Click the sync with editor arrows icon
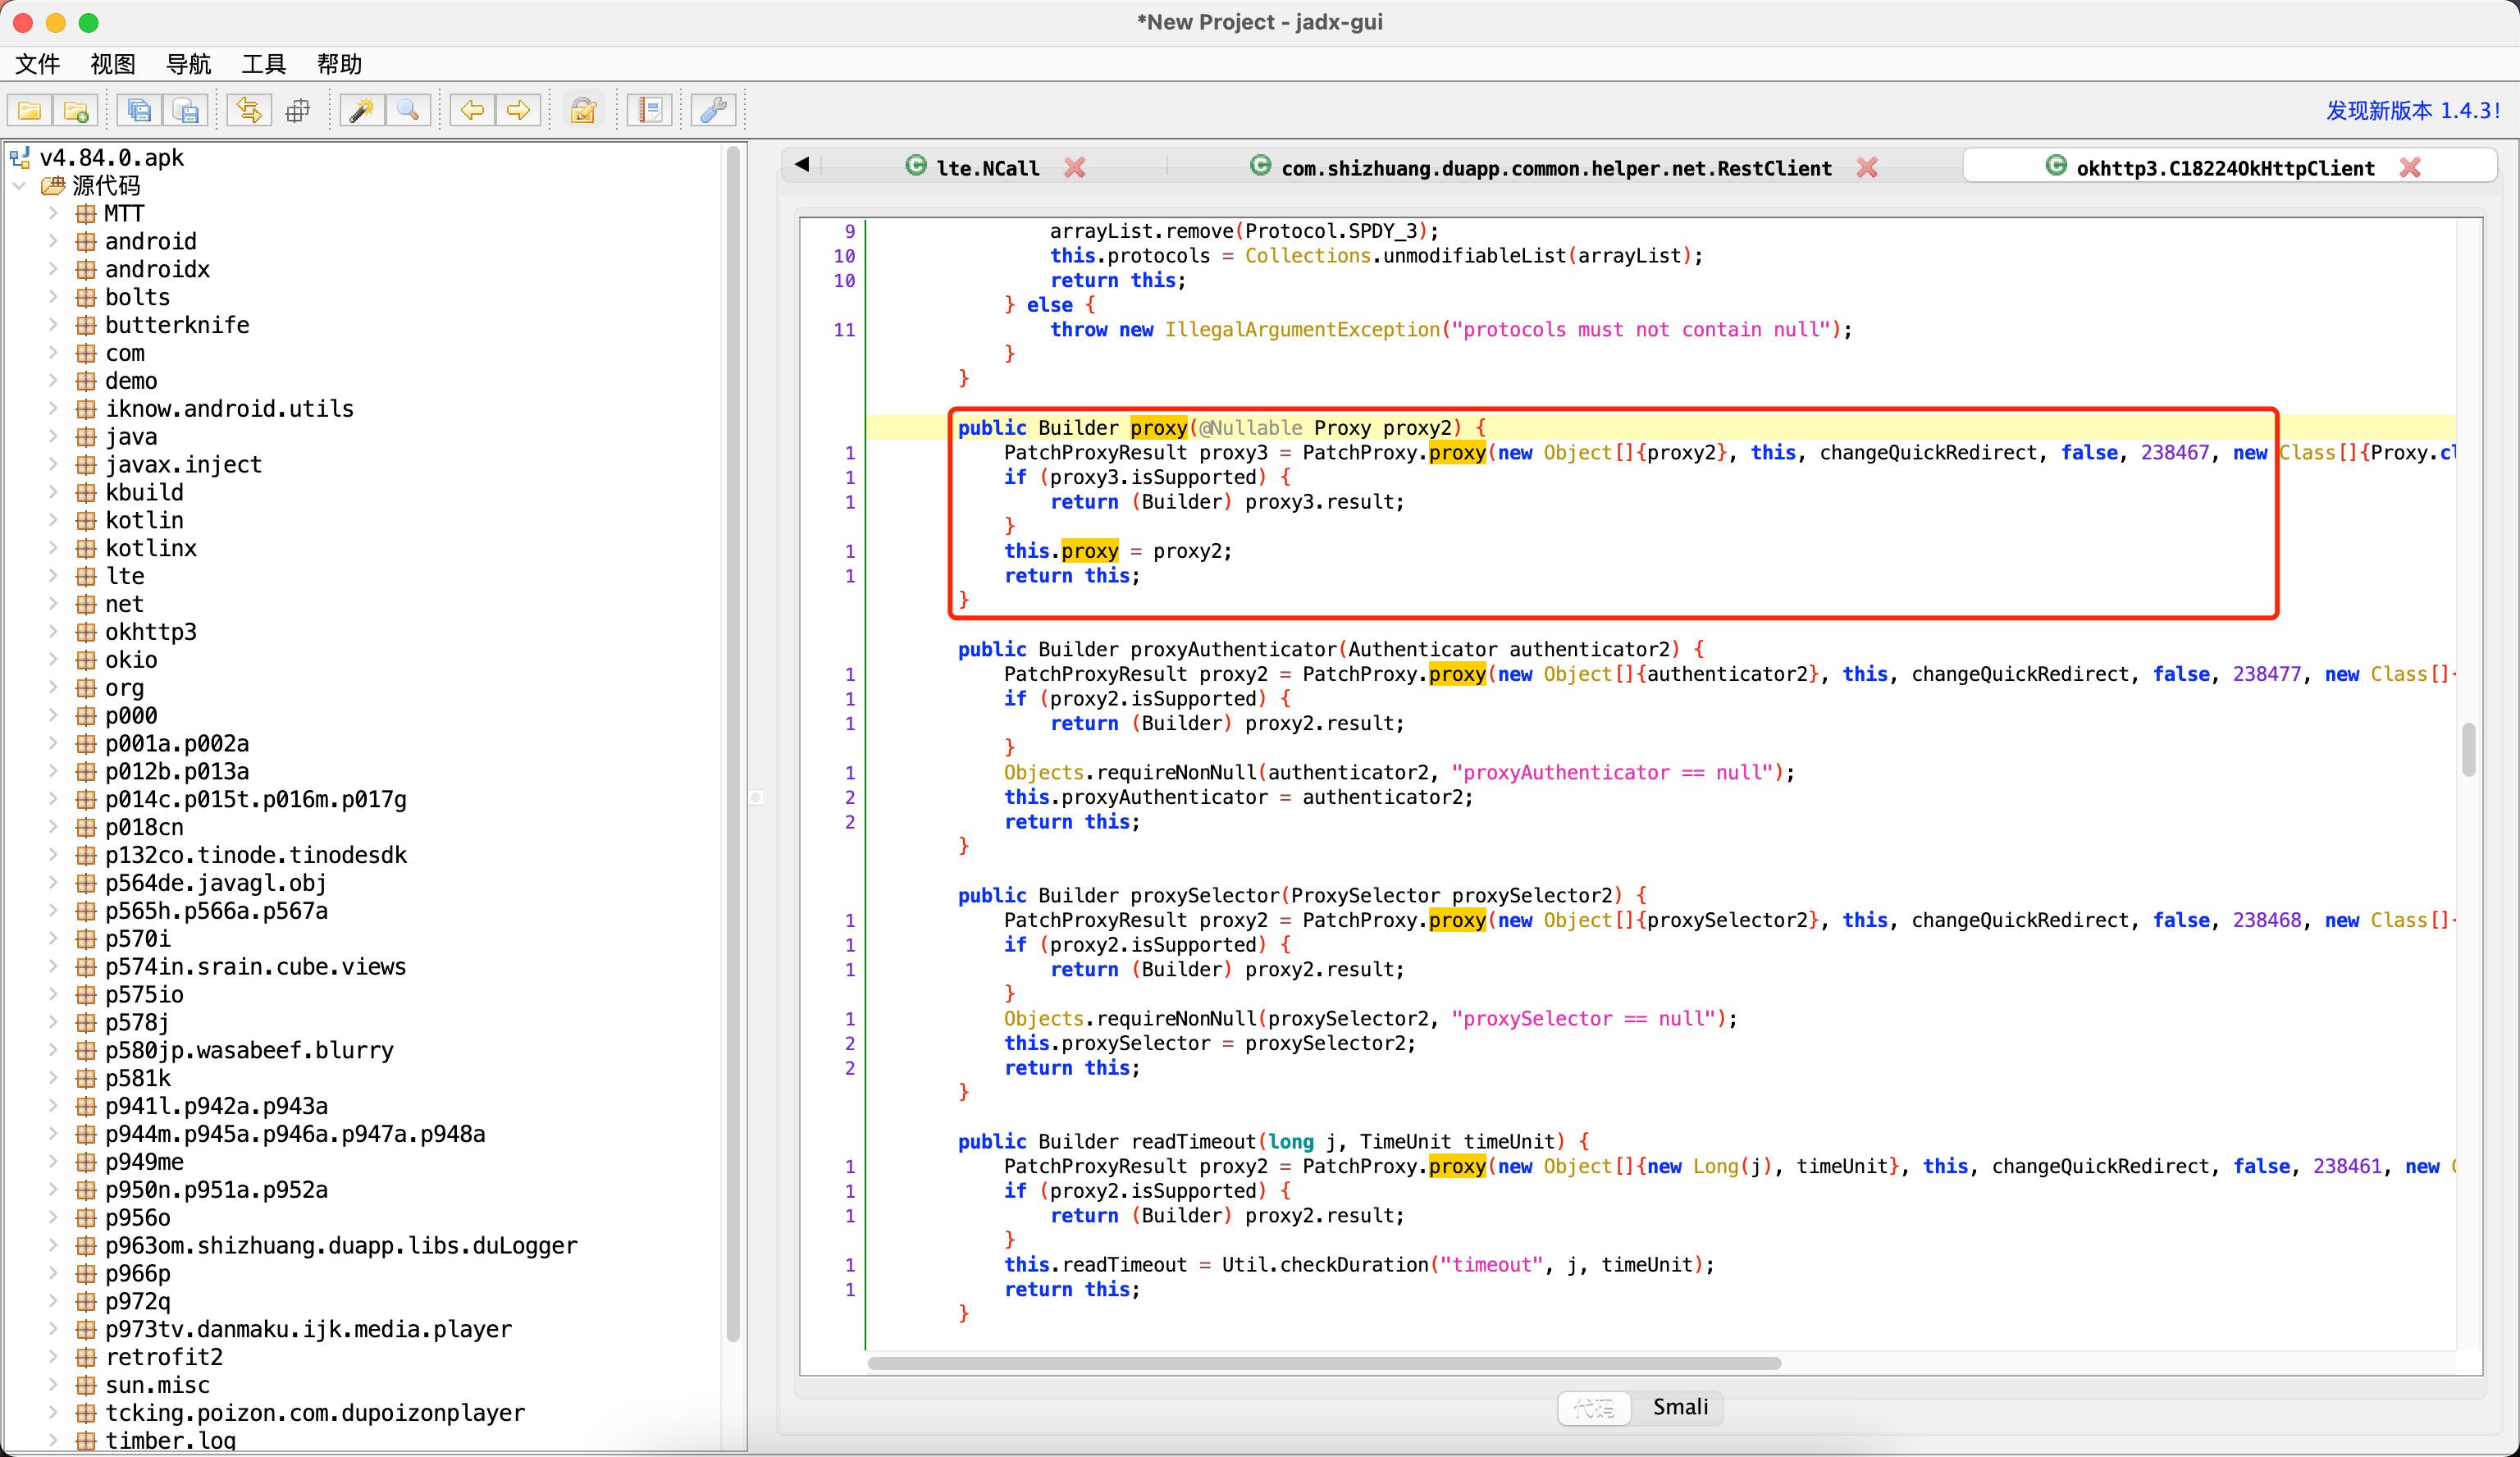This screenshot has width=2520, height=1457. pyautogui.click(x=249, y=110)
